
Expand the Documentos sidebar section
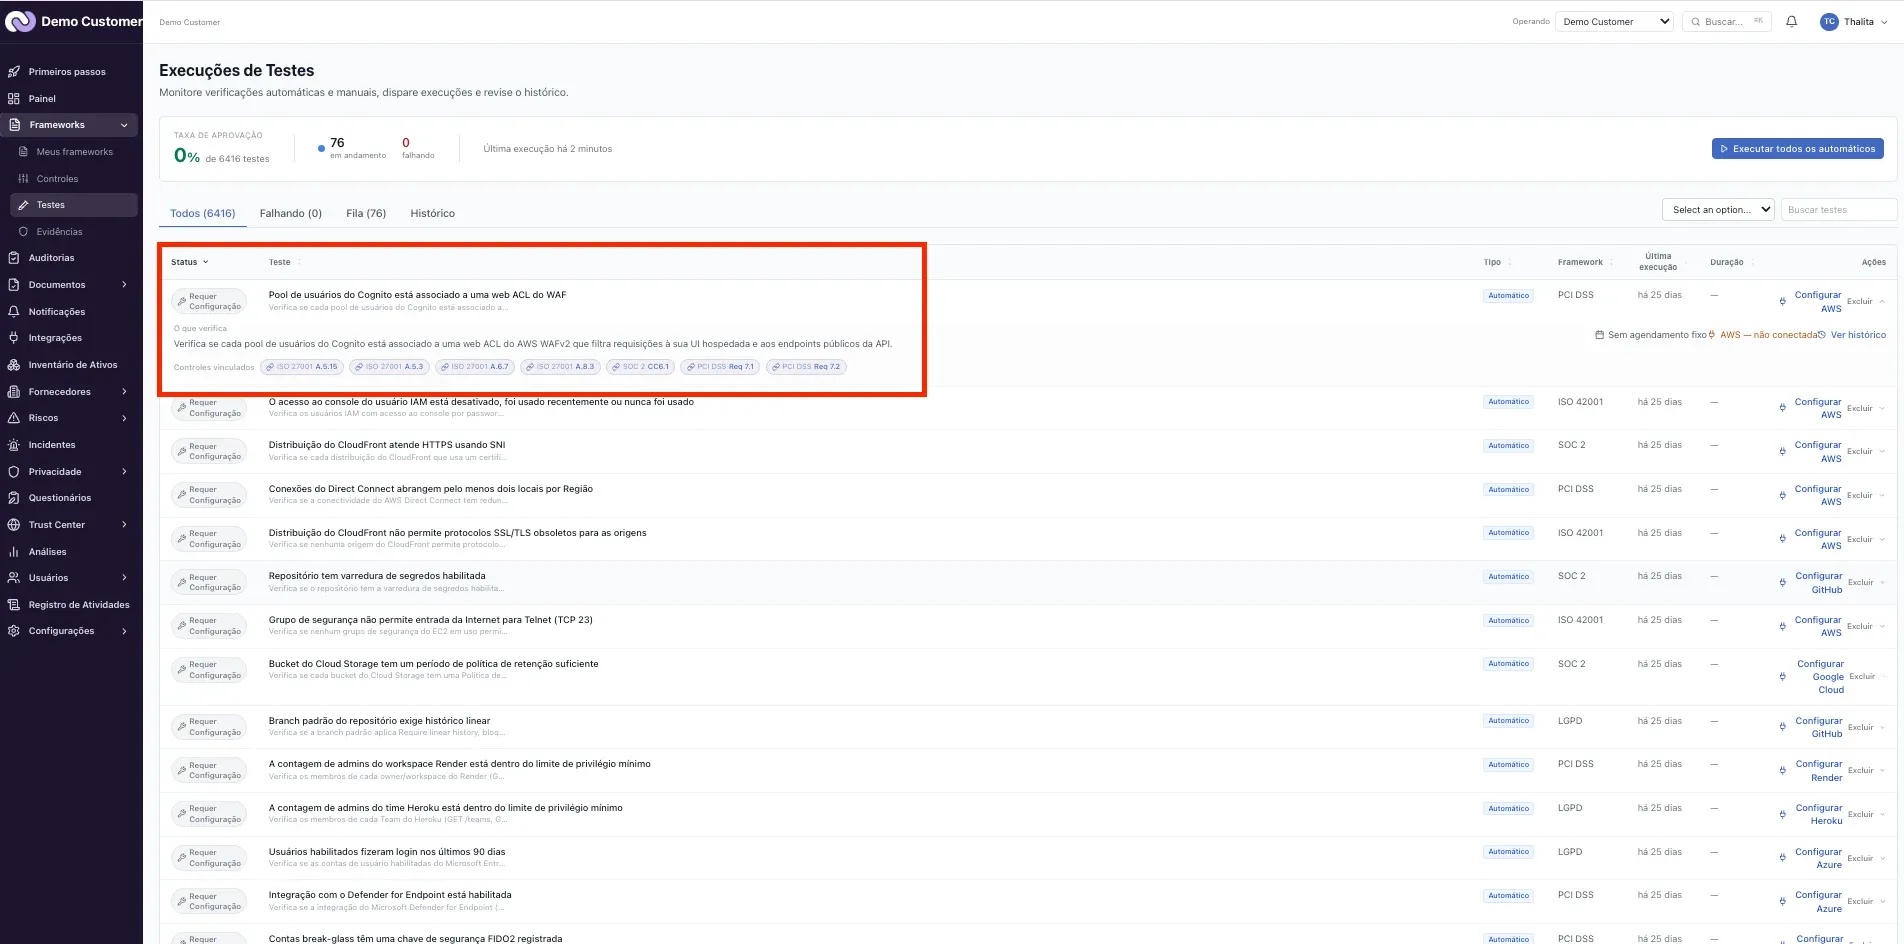pos(124,285)
